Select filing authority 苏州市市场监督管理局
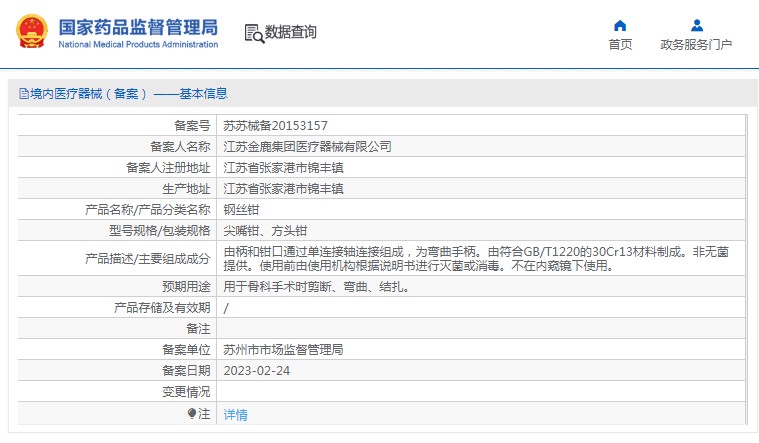The image size is (759, 443). pos(283,350)
